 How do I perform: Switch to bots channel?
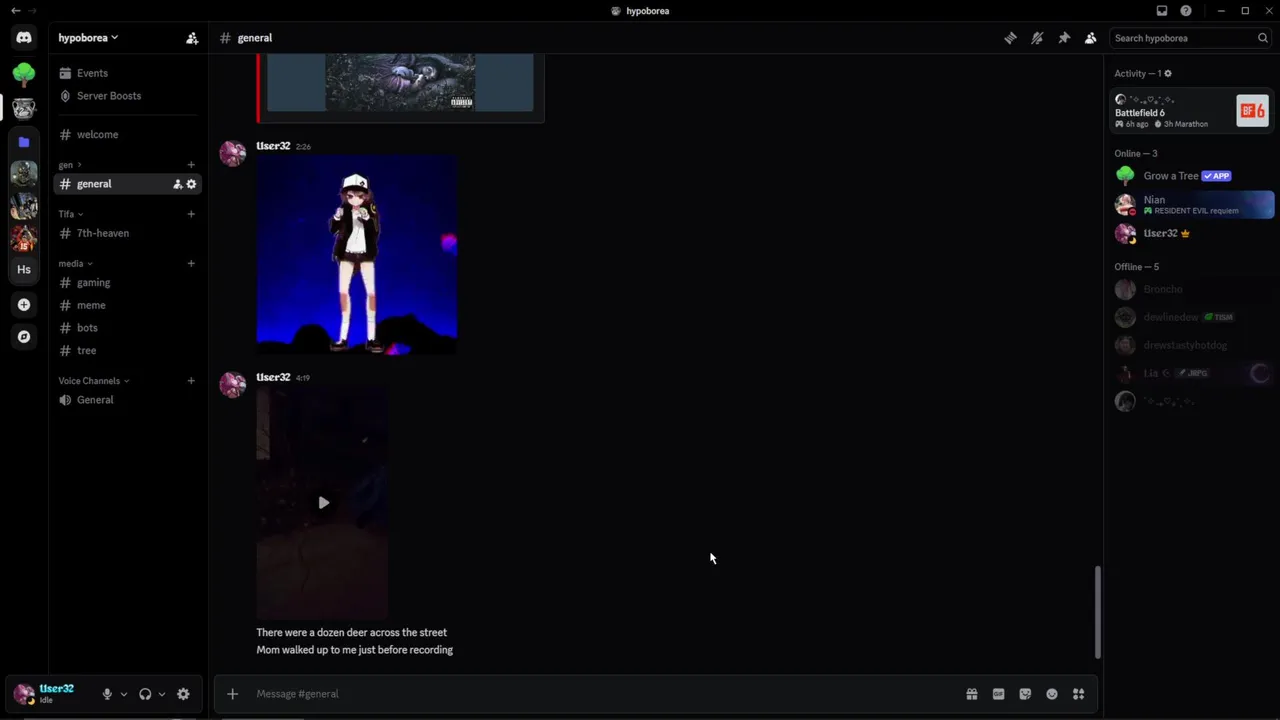pyautogui.click(x=127, y=328)
